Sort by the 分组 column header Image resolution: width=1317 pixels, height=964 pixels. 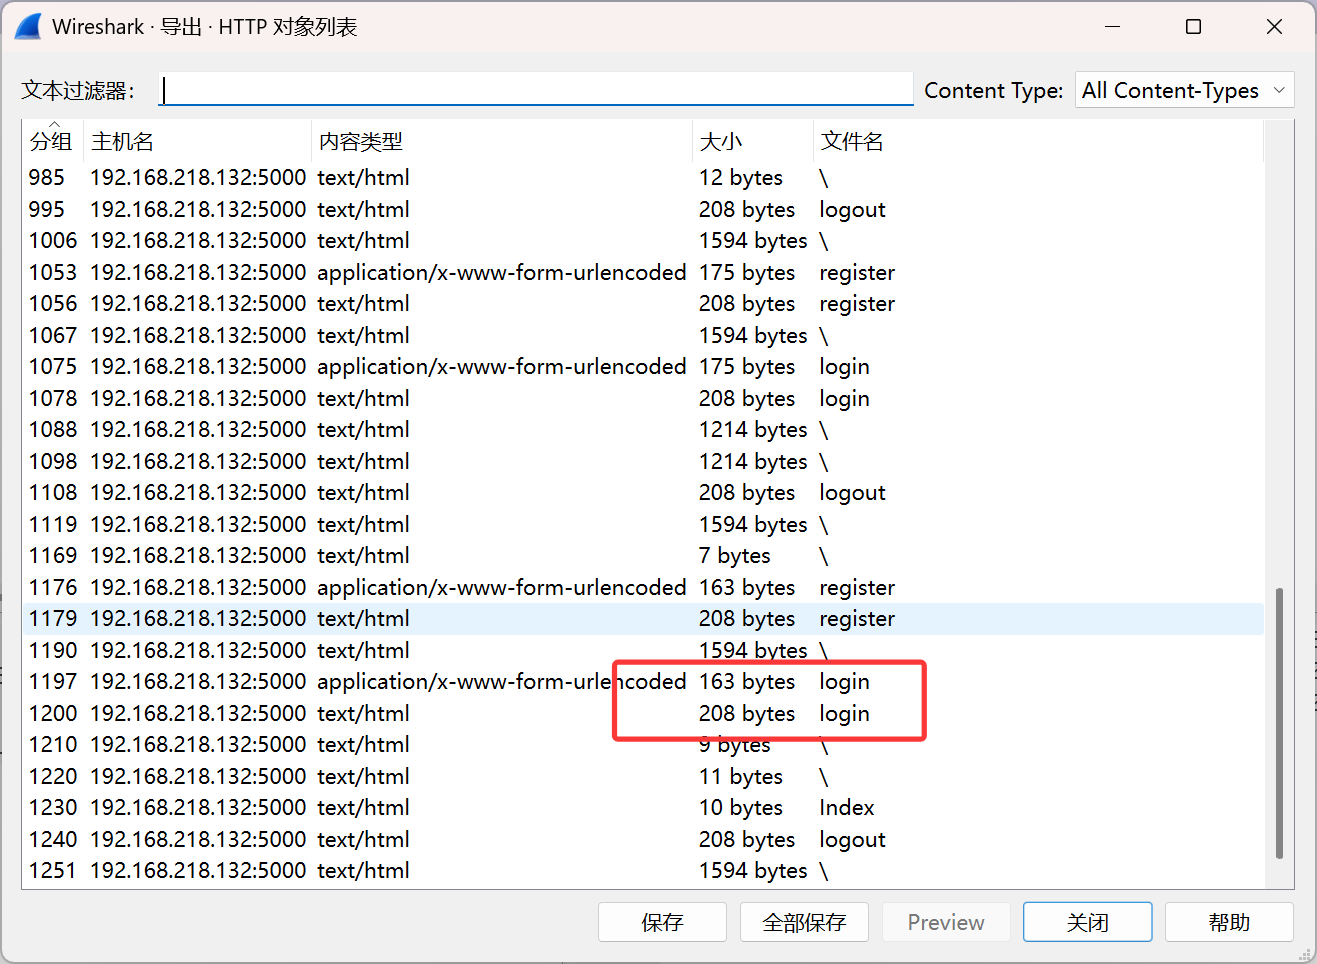click(52, 141)
